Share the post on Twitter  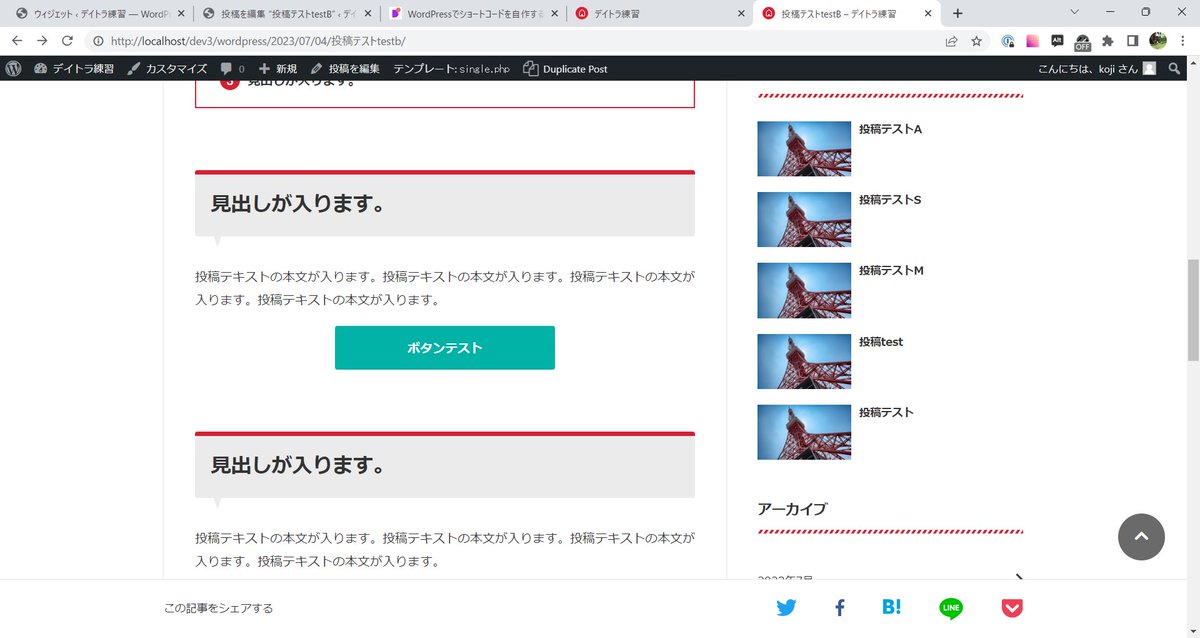click(x=786, y=608)
